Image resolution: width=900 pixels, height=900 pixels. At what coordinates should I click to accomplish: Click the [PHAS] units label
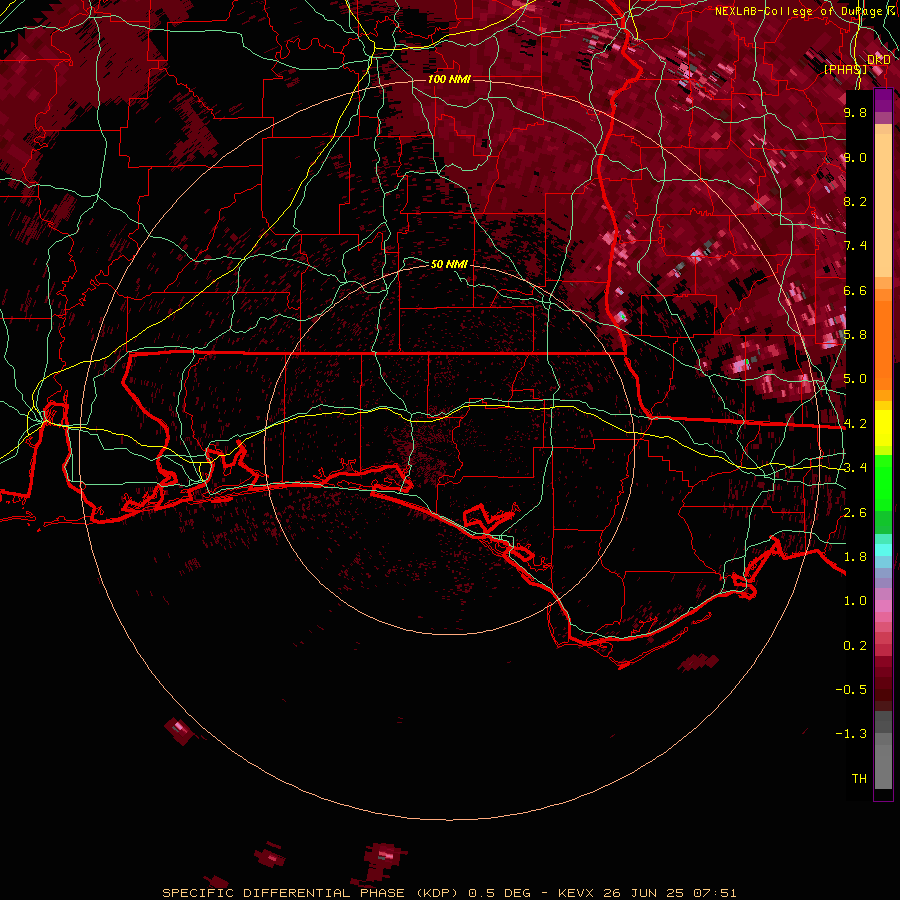coord(845,69)
